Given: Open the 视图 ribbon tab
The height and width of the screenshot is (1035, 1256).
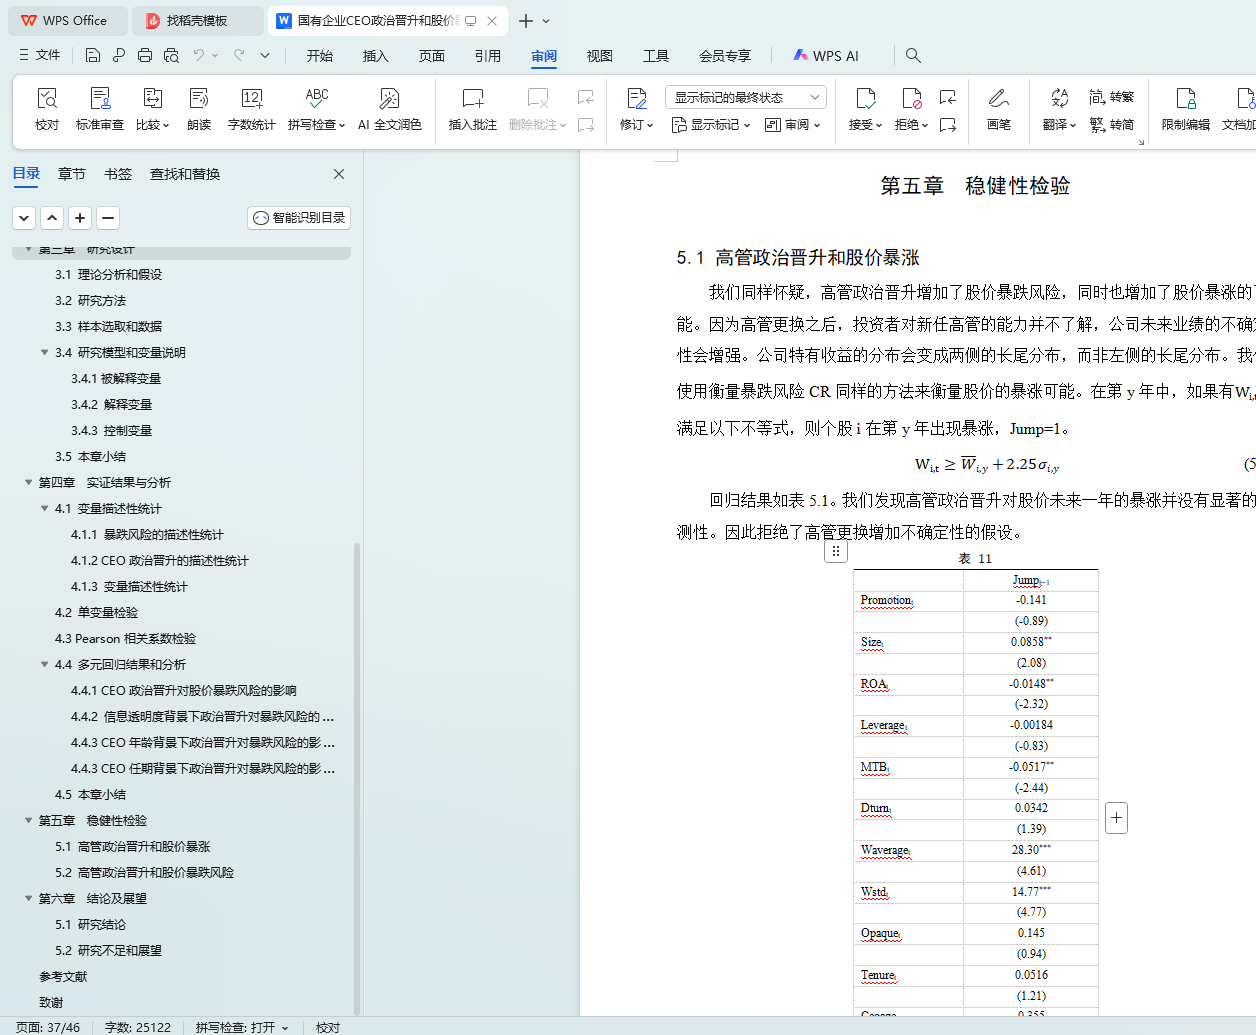Looking at the screenshot, I should [x=600, y=56].
